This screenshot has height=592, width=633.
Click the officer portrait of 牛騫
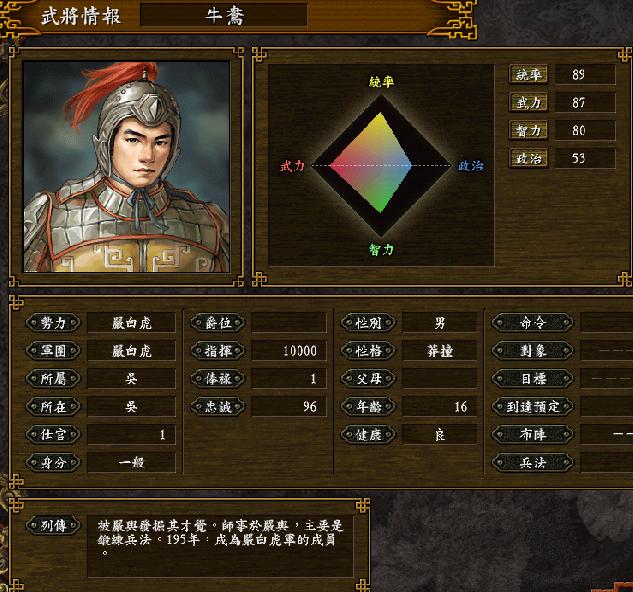pos(127,167)
